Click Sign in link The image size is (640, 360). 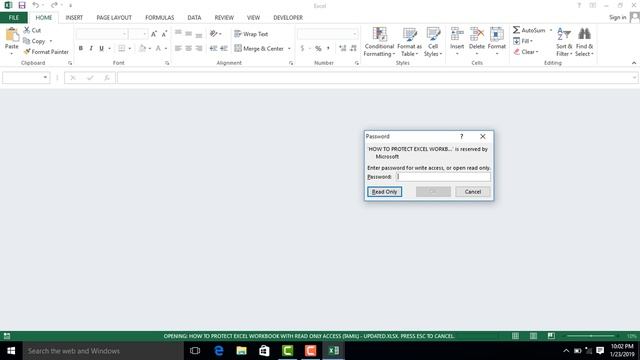click(617, 17)
